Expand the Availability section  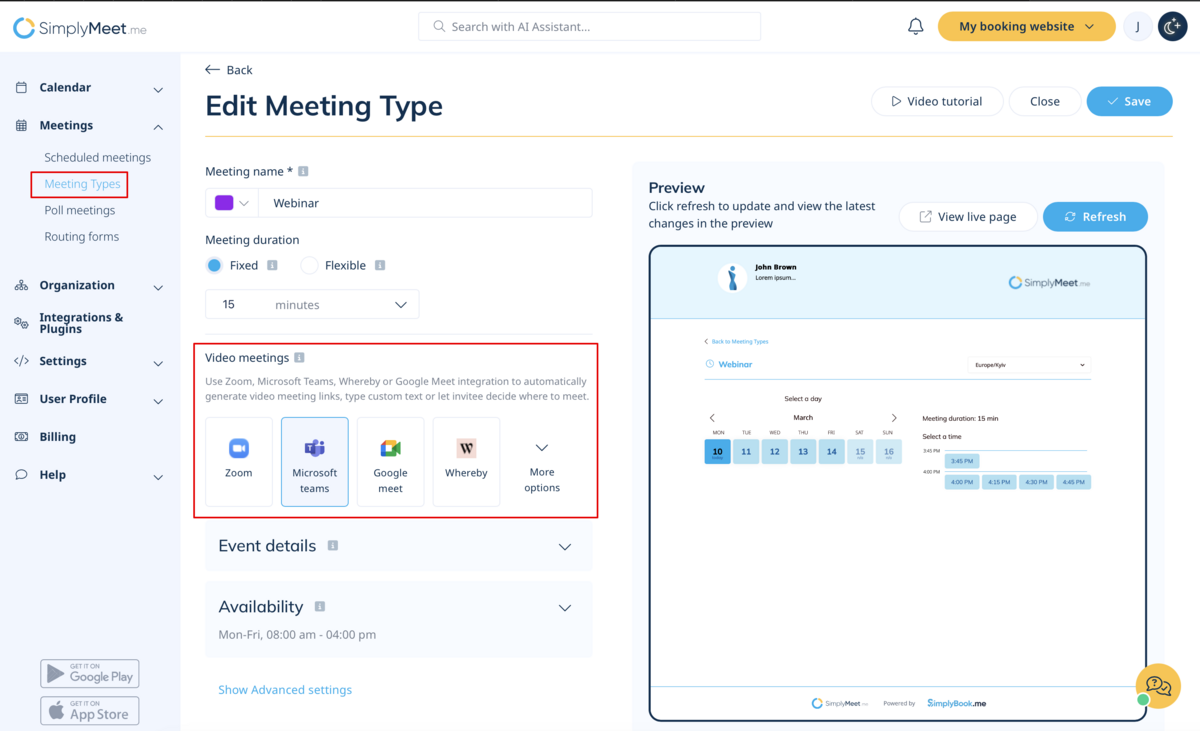(x=564, y=608)
